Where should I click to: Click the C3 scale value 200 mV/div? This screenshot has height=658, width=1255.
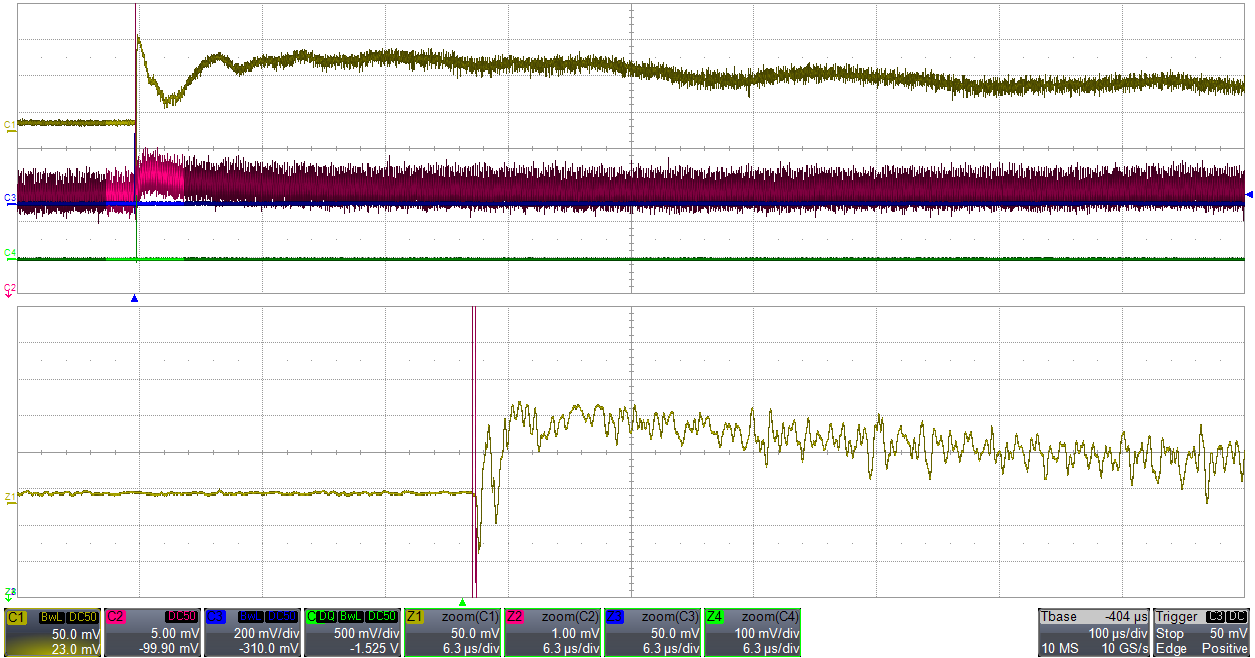(x=266, y=634)
